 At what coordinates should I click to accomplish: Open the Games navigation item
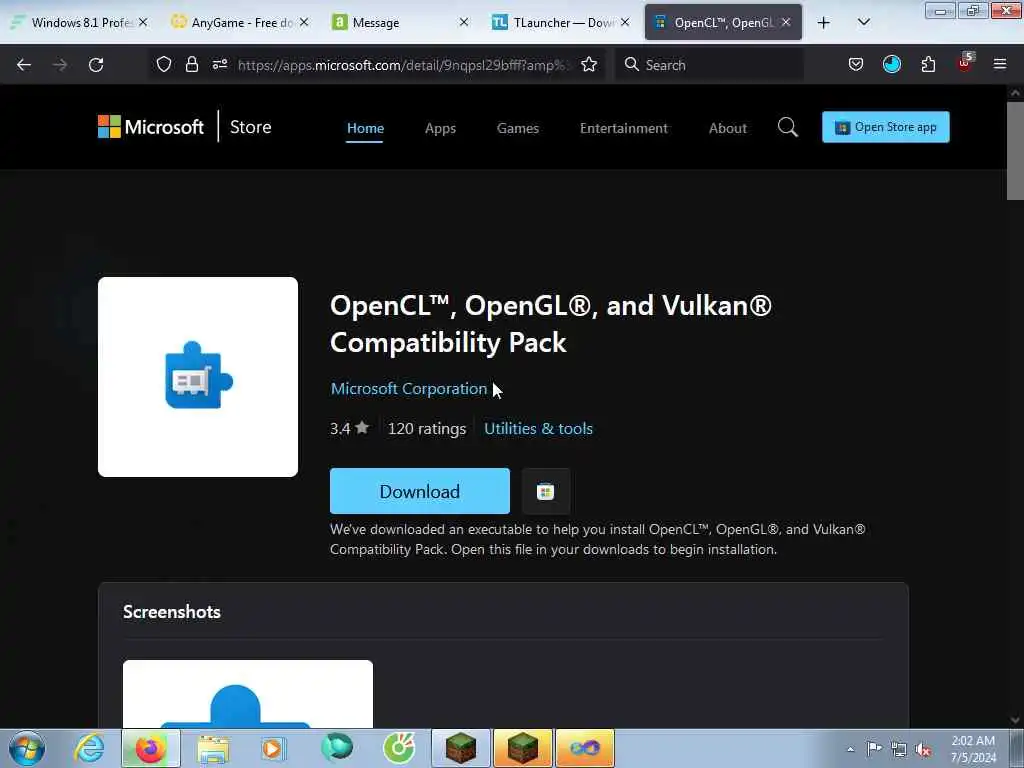tap(518, 128)
